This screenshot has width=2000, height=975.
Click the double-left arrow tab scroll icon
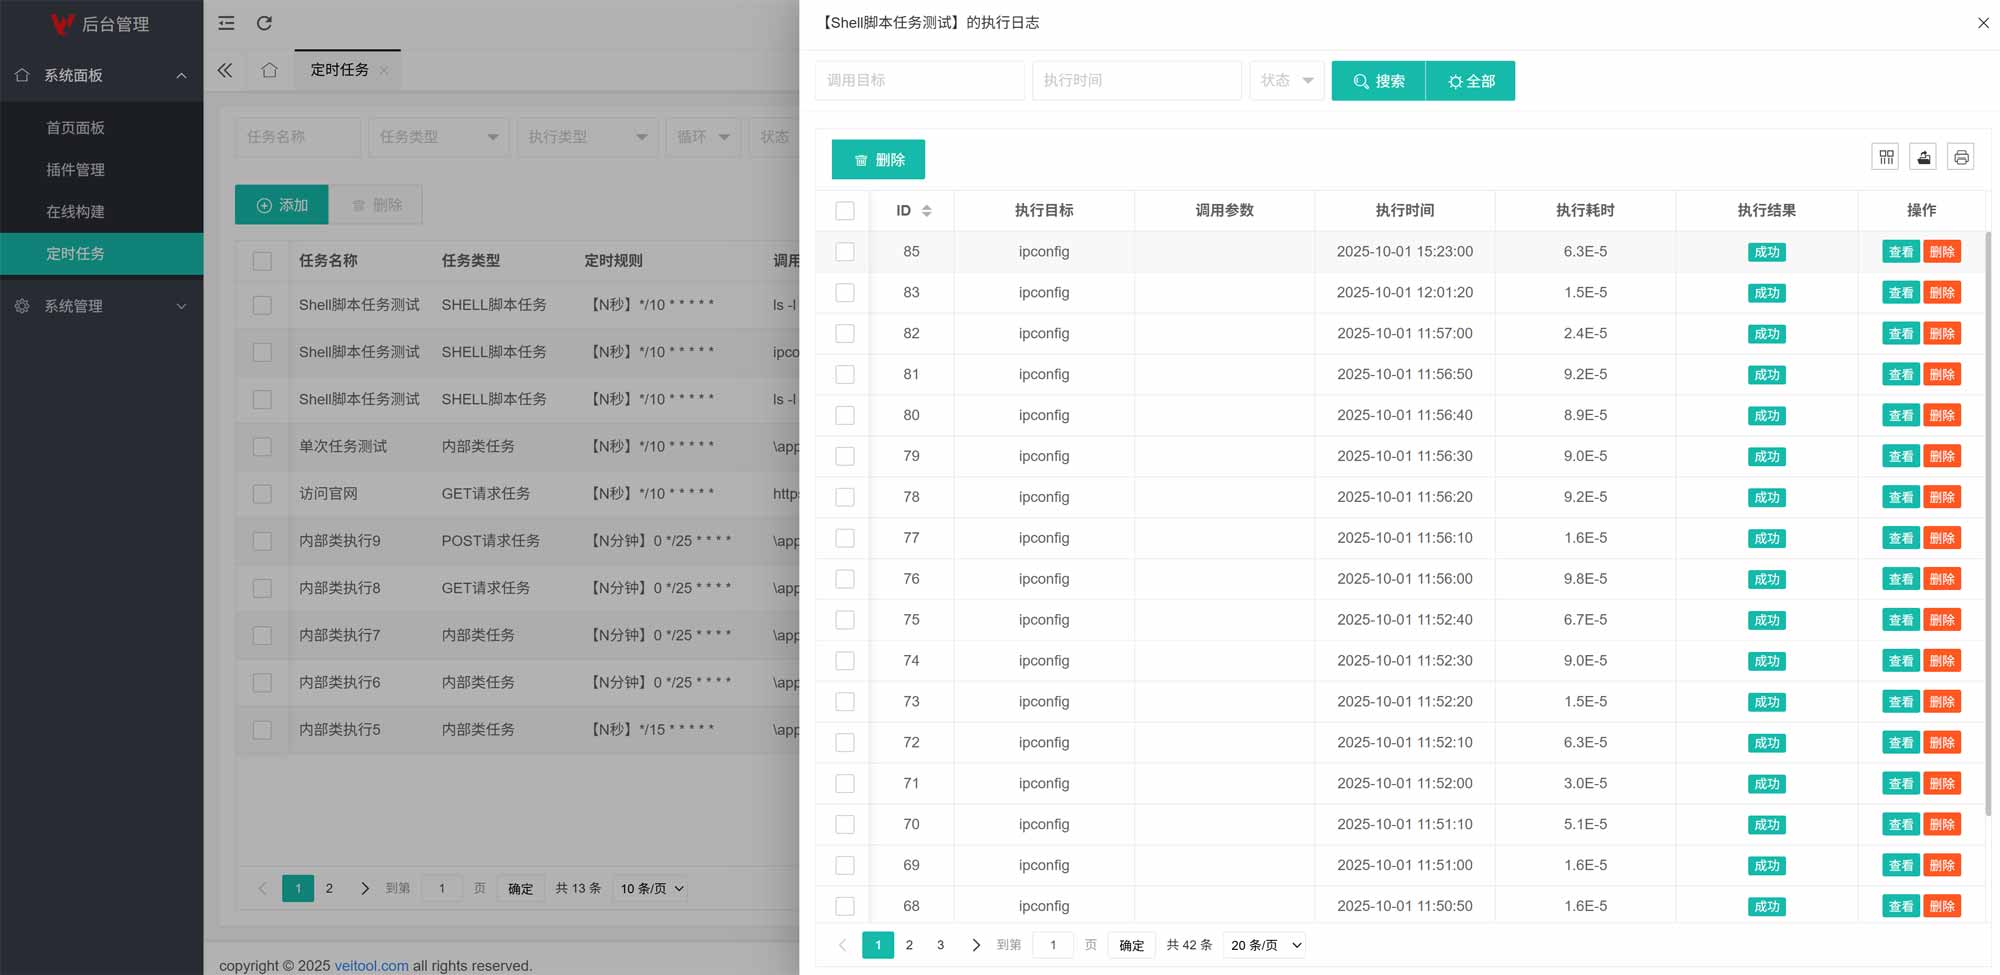225,70
